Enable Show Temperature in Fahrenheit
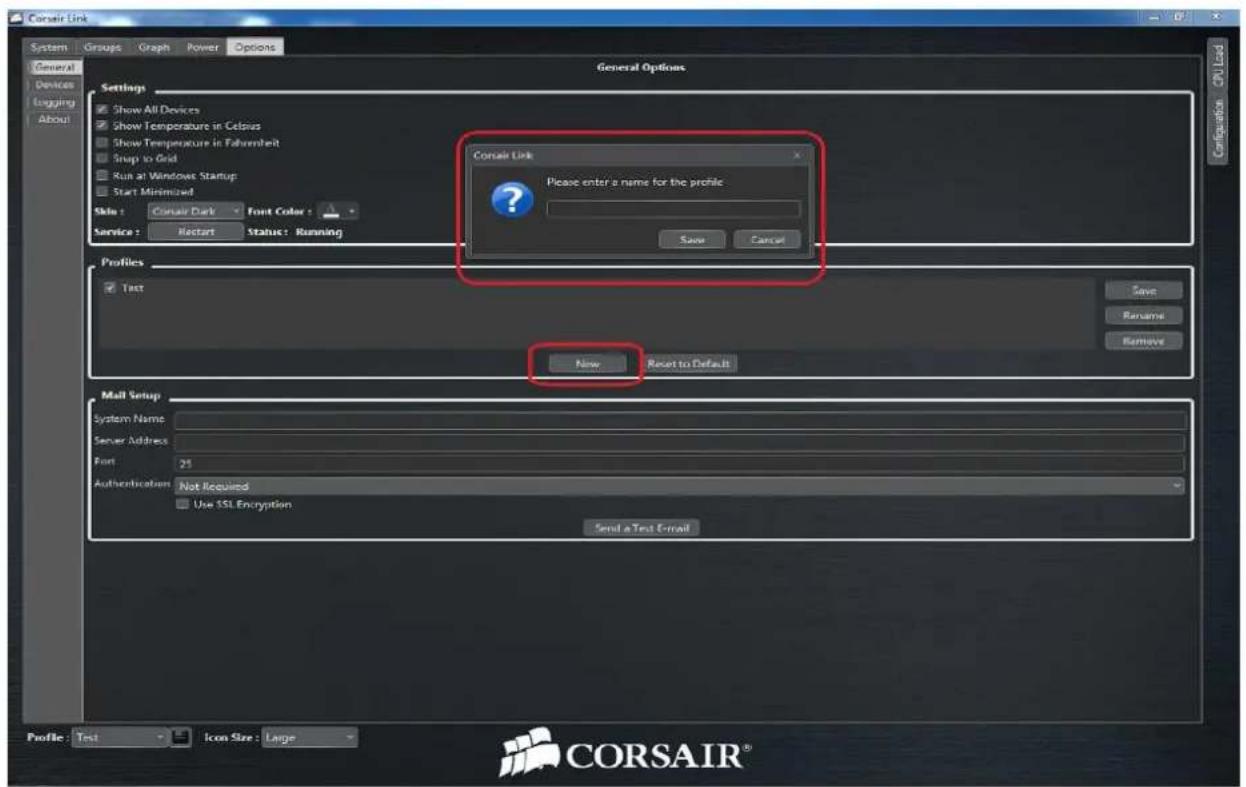The height and width of the screenshot is (787, 1246). coord(101,143)
